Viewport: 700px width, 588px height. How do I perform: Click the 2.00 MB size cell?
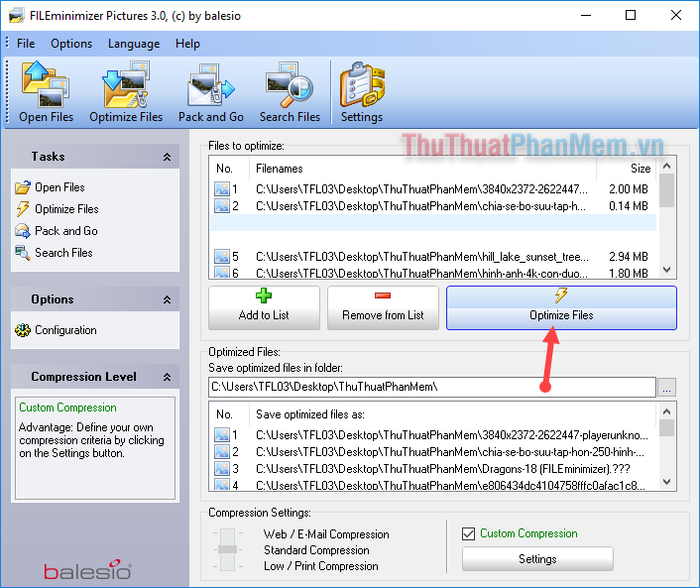(x=628, y=189)
